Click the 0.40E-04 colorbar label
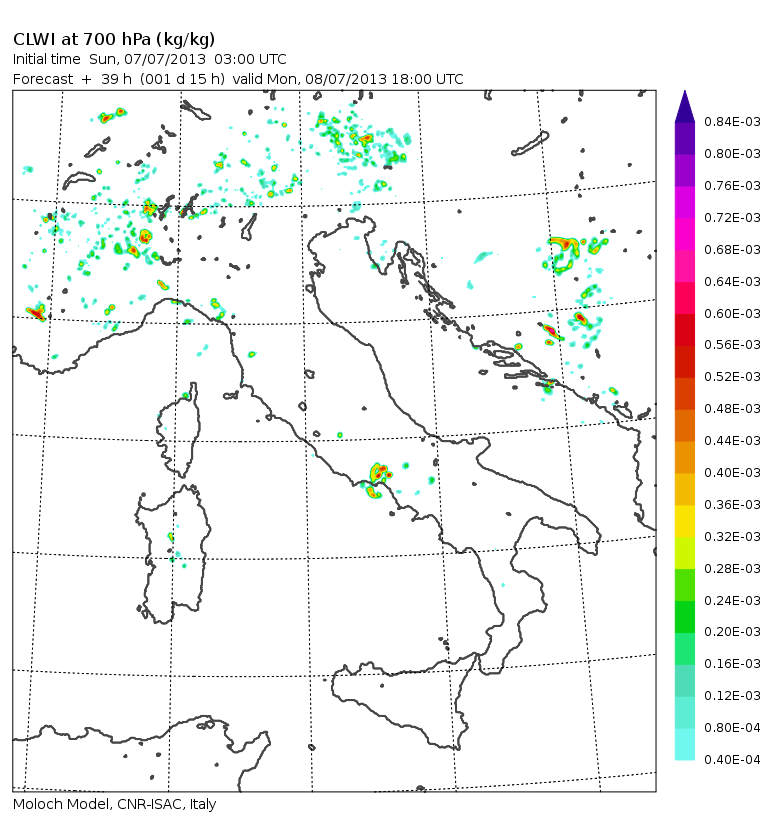 [732, 759]
